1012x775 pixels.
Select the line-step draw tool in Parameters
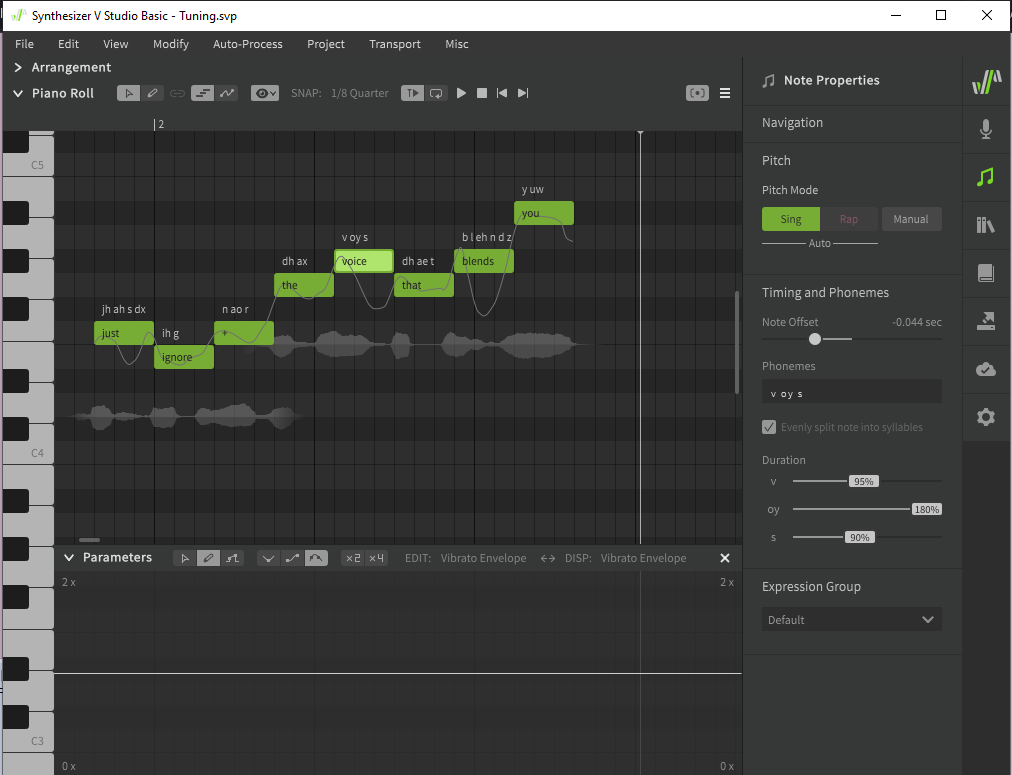click(232, 558)
